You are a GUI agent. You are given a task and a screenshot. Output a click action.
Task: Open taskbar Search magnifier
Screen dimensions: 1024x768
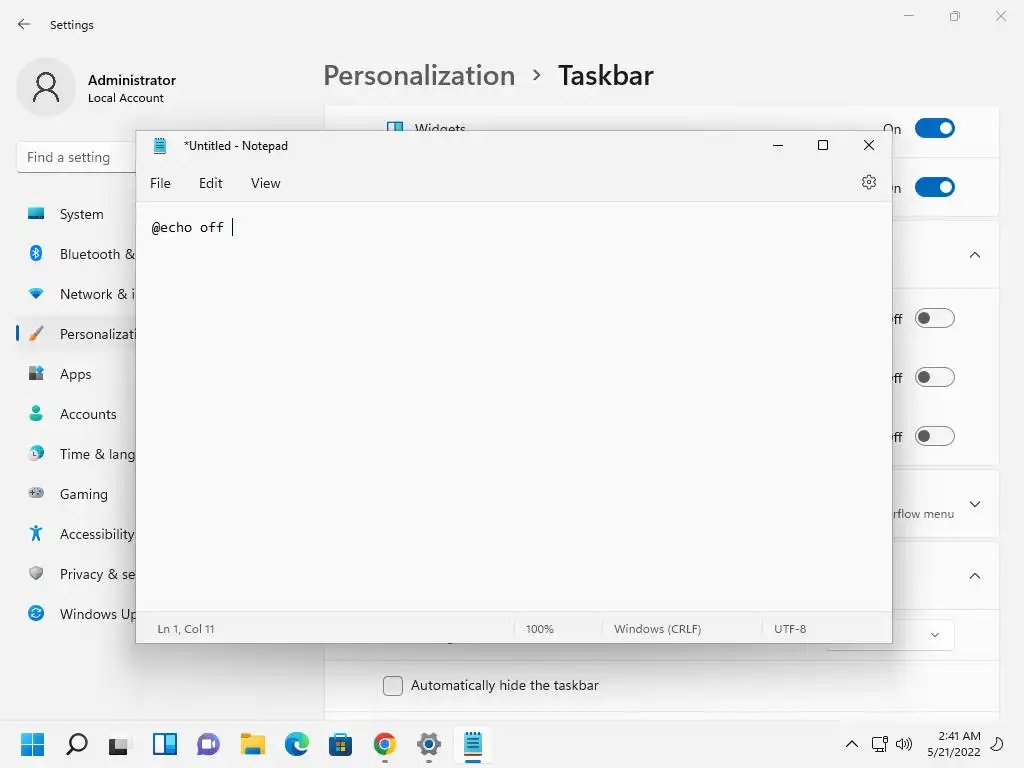(77, 744)
